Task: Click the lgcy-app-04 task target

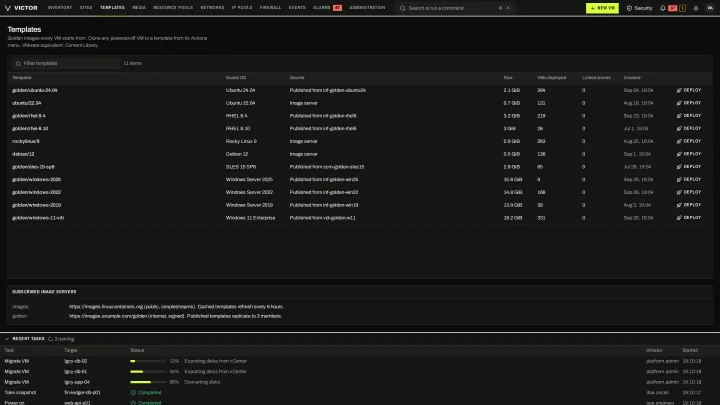Action: click(77, 382)
